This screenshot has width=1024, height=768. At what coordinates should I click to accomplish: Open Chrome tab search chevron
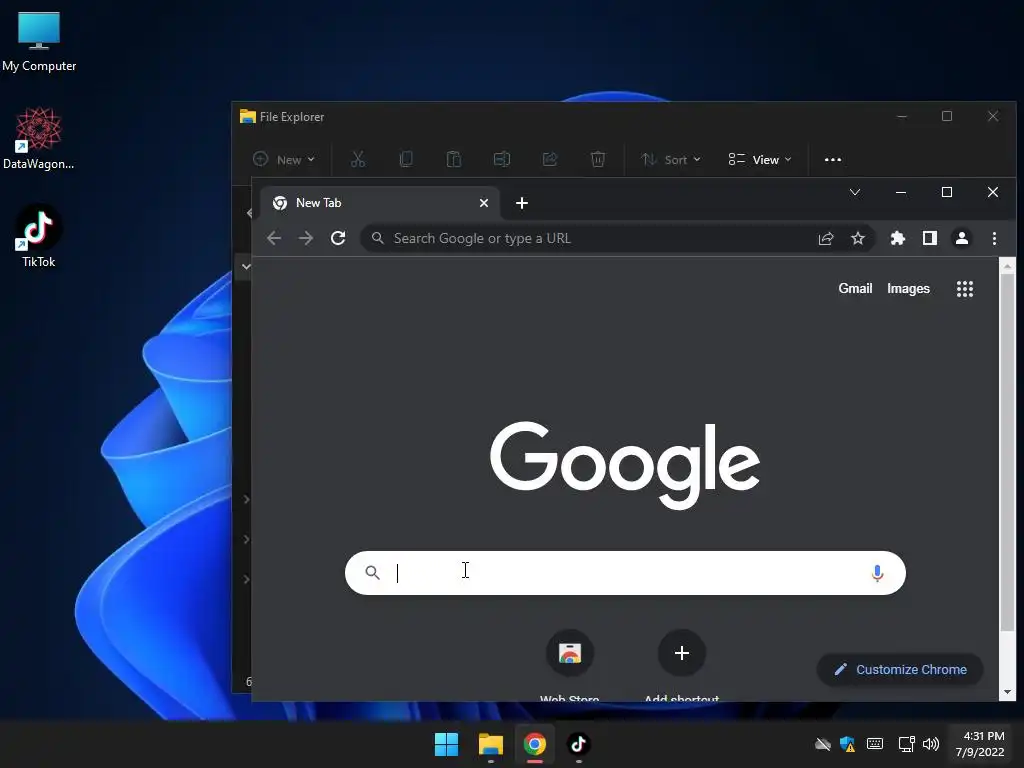pyautogui.click(x=855, y=192)
